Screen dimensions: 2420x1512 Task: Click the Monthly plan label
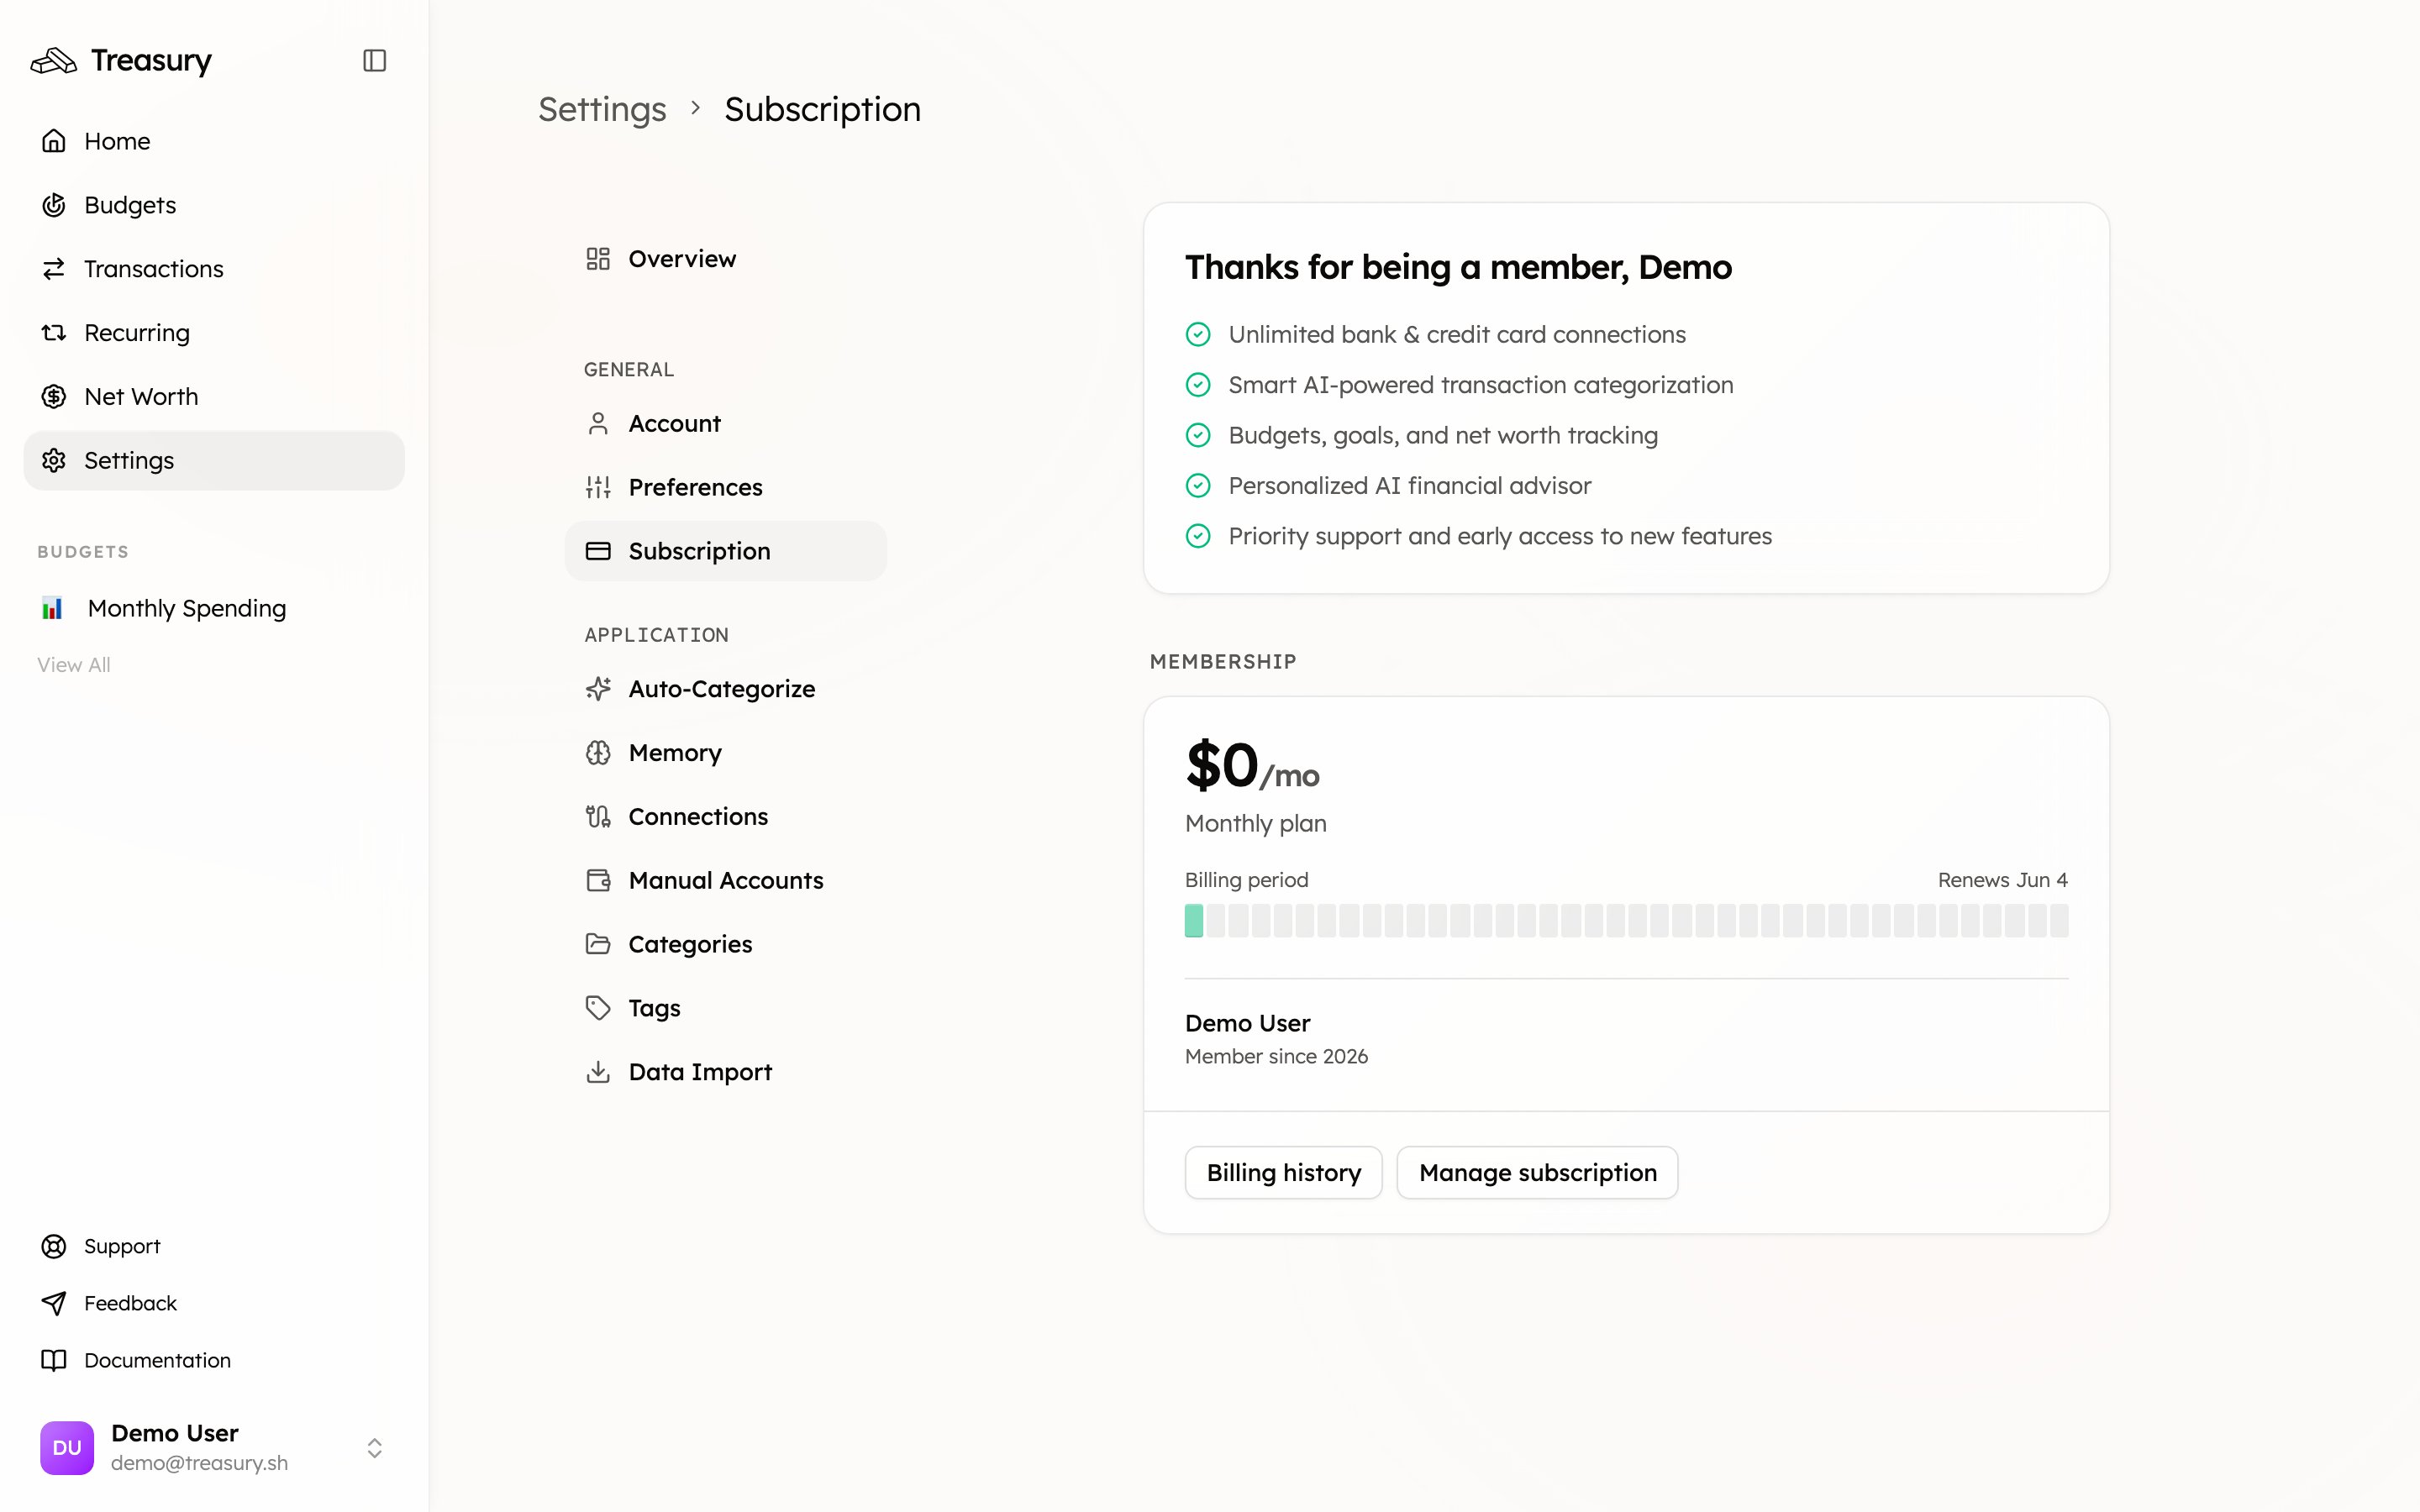click(1256, 823)
